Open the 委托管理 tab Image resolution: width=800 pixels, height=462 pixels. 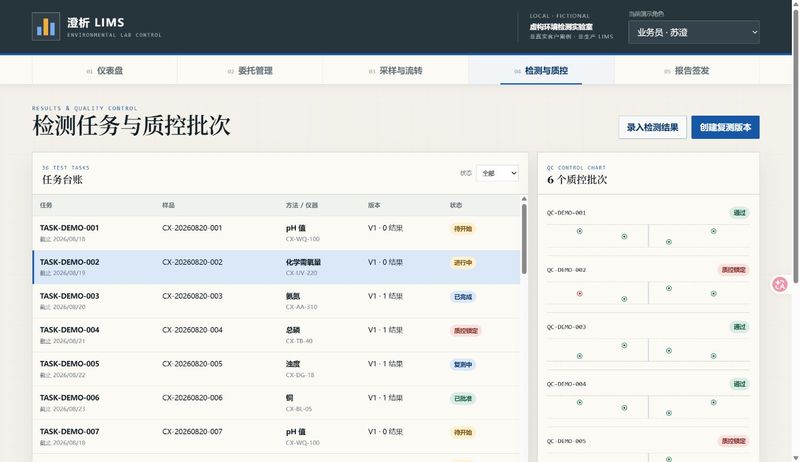(250, 71)
